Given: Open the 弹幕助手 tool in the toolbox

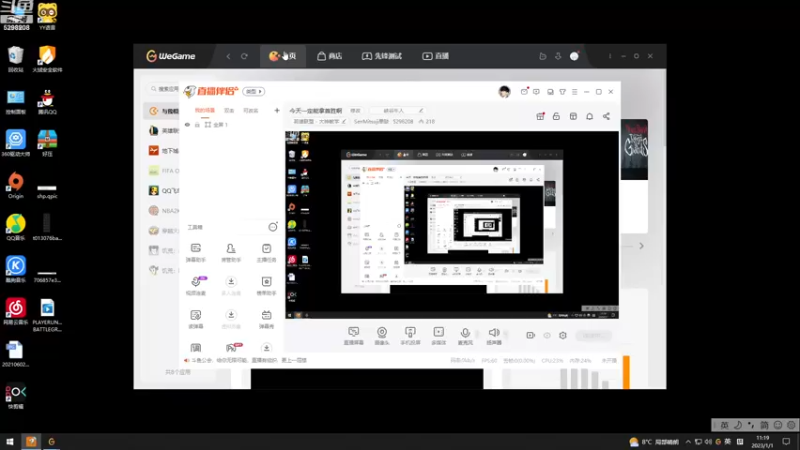Looking at the screenshot, I should tap(196, 253).
